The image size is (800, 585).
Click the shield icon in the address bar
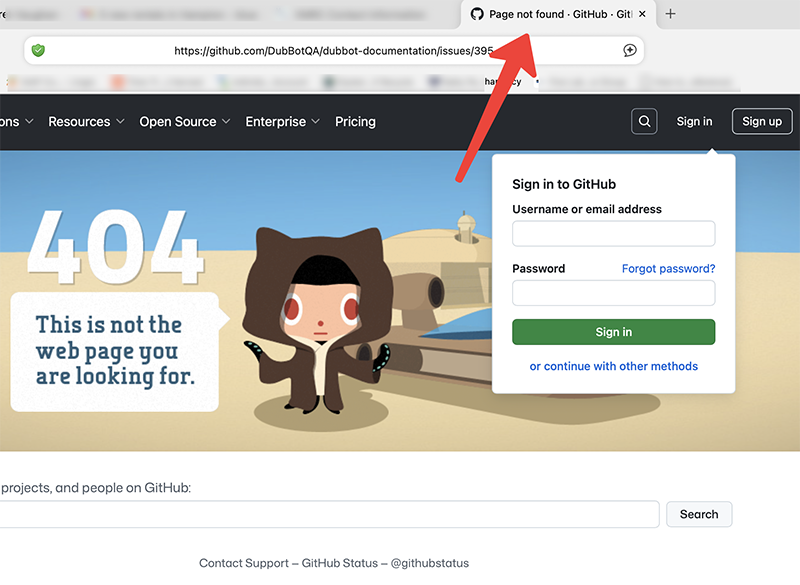[x=40, y=50]
